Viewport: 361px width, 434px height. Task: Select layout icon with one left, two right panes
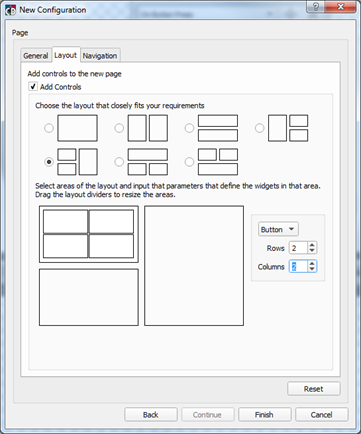(x=288, y=128)
